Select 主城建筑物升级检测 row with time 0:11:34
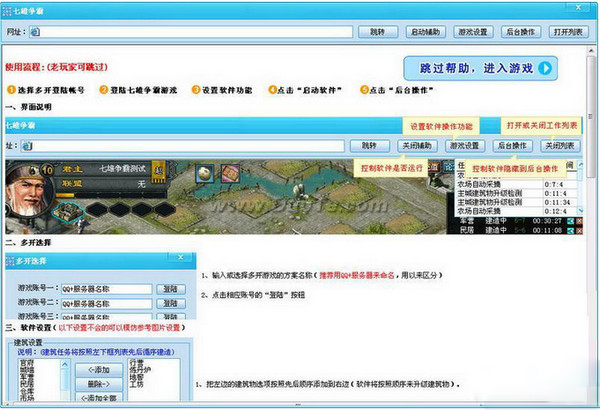This screenshot has height=410, width=600. coord(517,202)
